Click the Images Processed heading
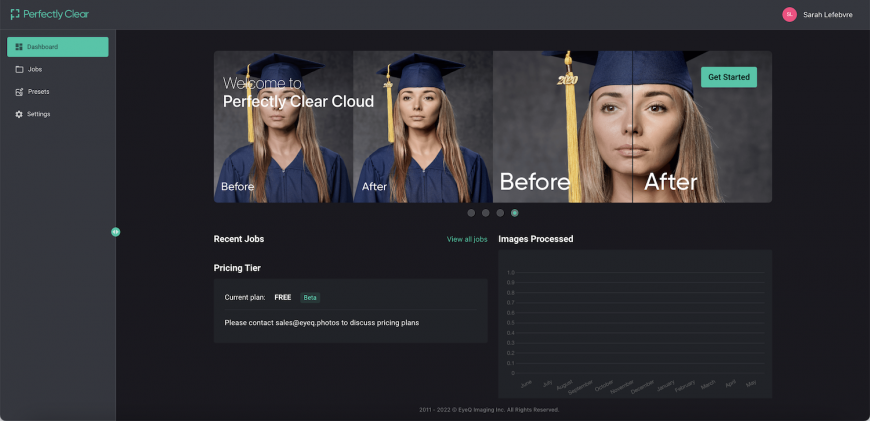The height and width of the screenshot is (421, 870). coord(535,239)
